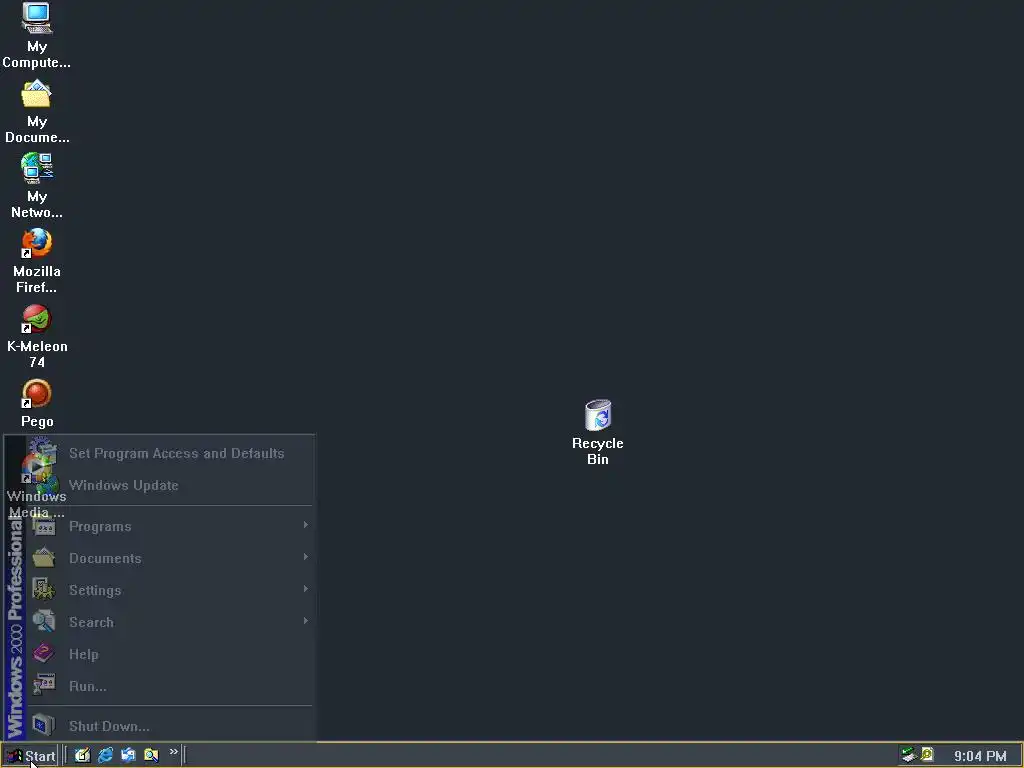The width and height of the screenshot is (1024, 768).
Task: Expand the Documents submenu arrow
Action: (x=305, y=557)
